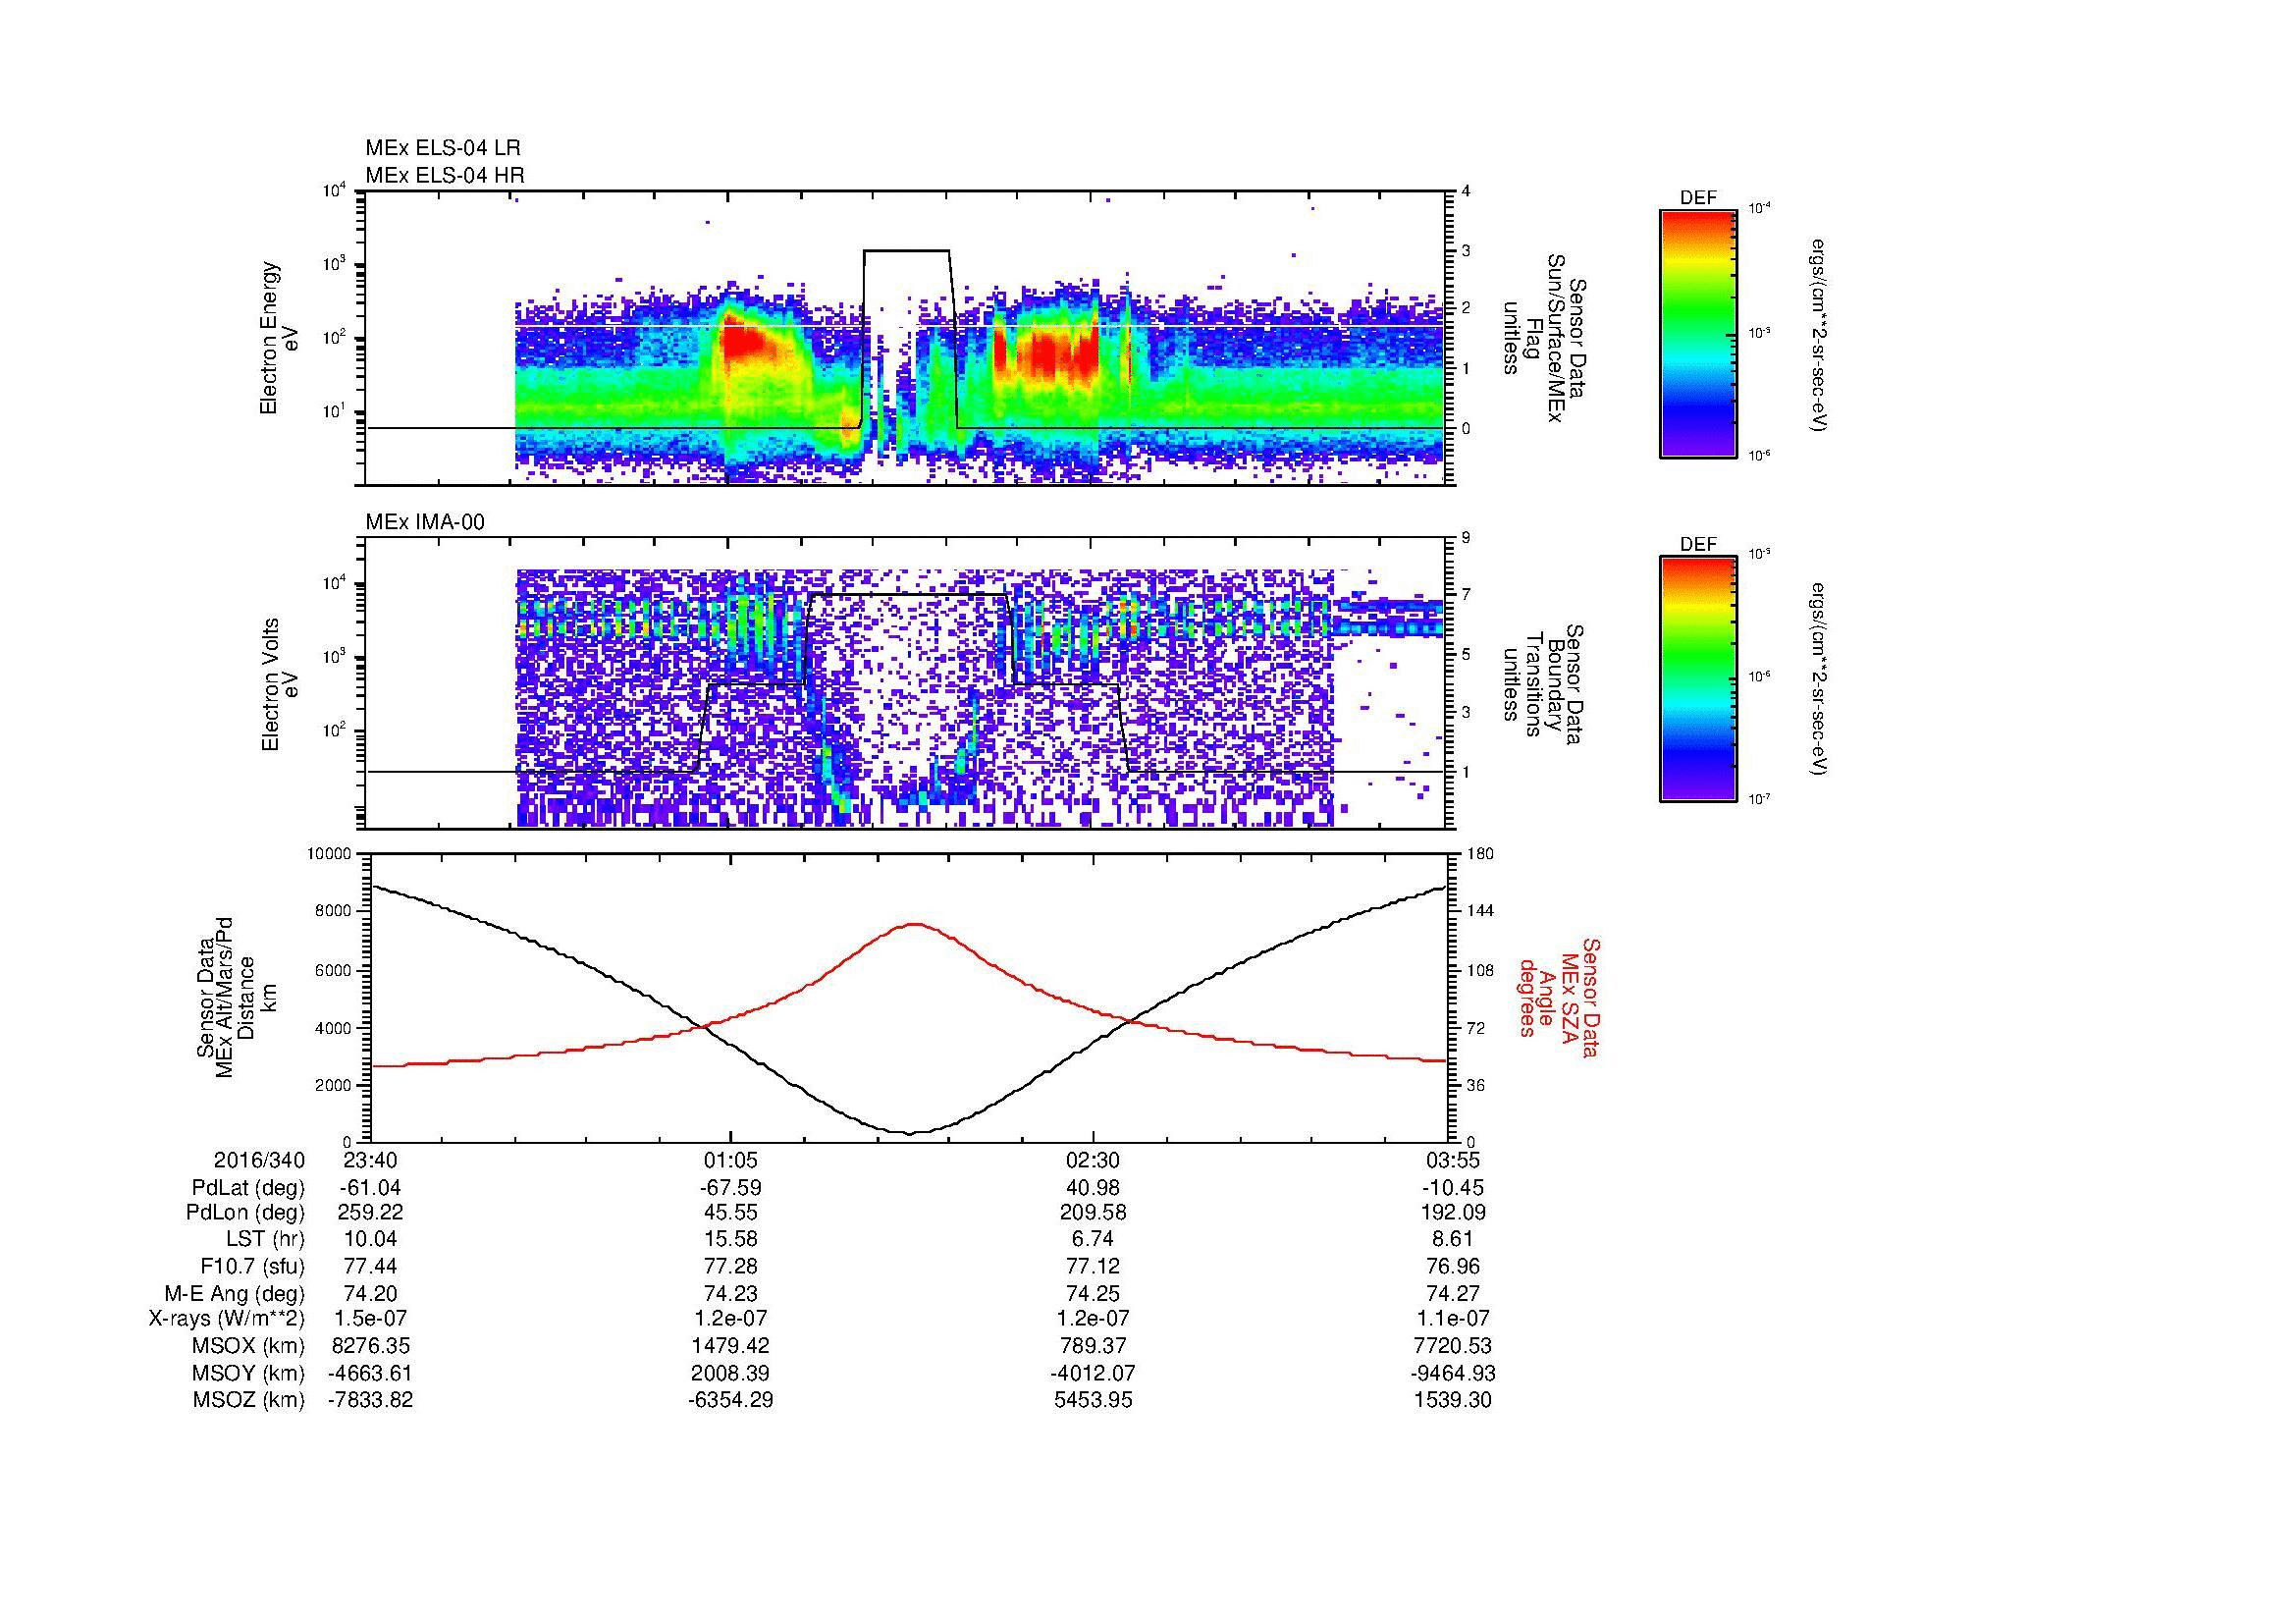Click the 'MEx IMA-00' panel title
This screenshot has height=1623, width=2296.
point(425,522)
